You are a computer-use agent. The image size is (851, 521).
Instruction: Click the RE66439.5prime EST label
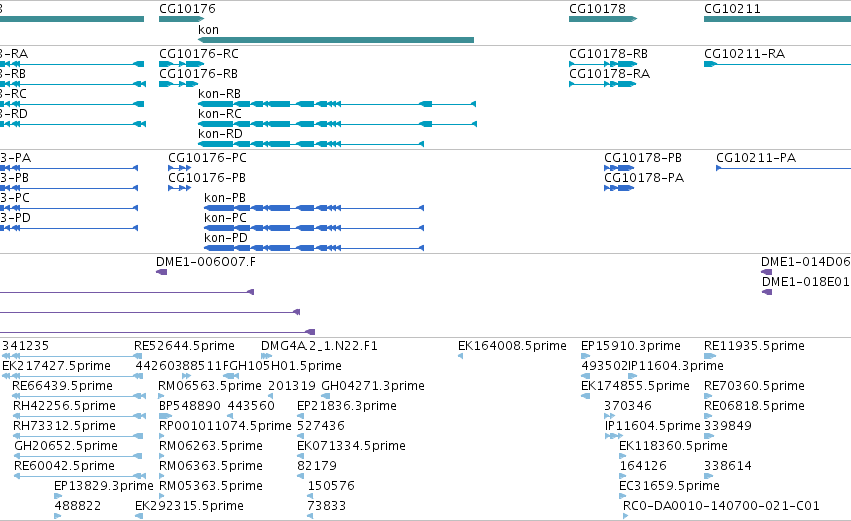(x=62, y=386)
